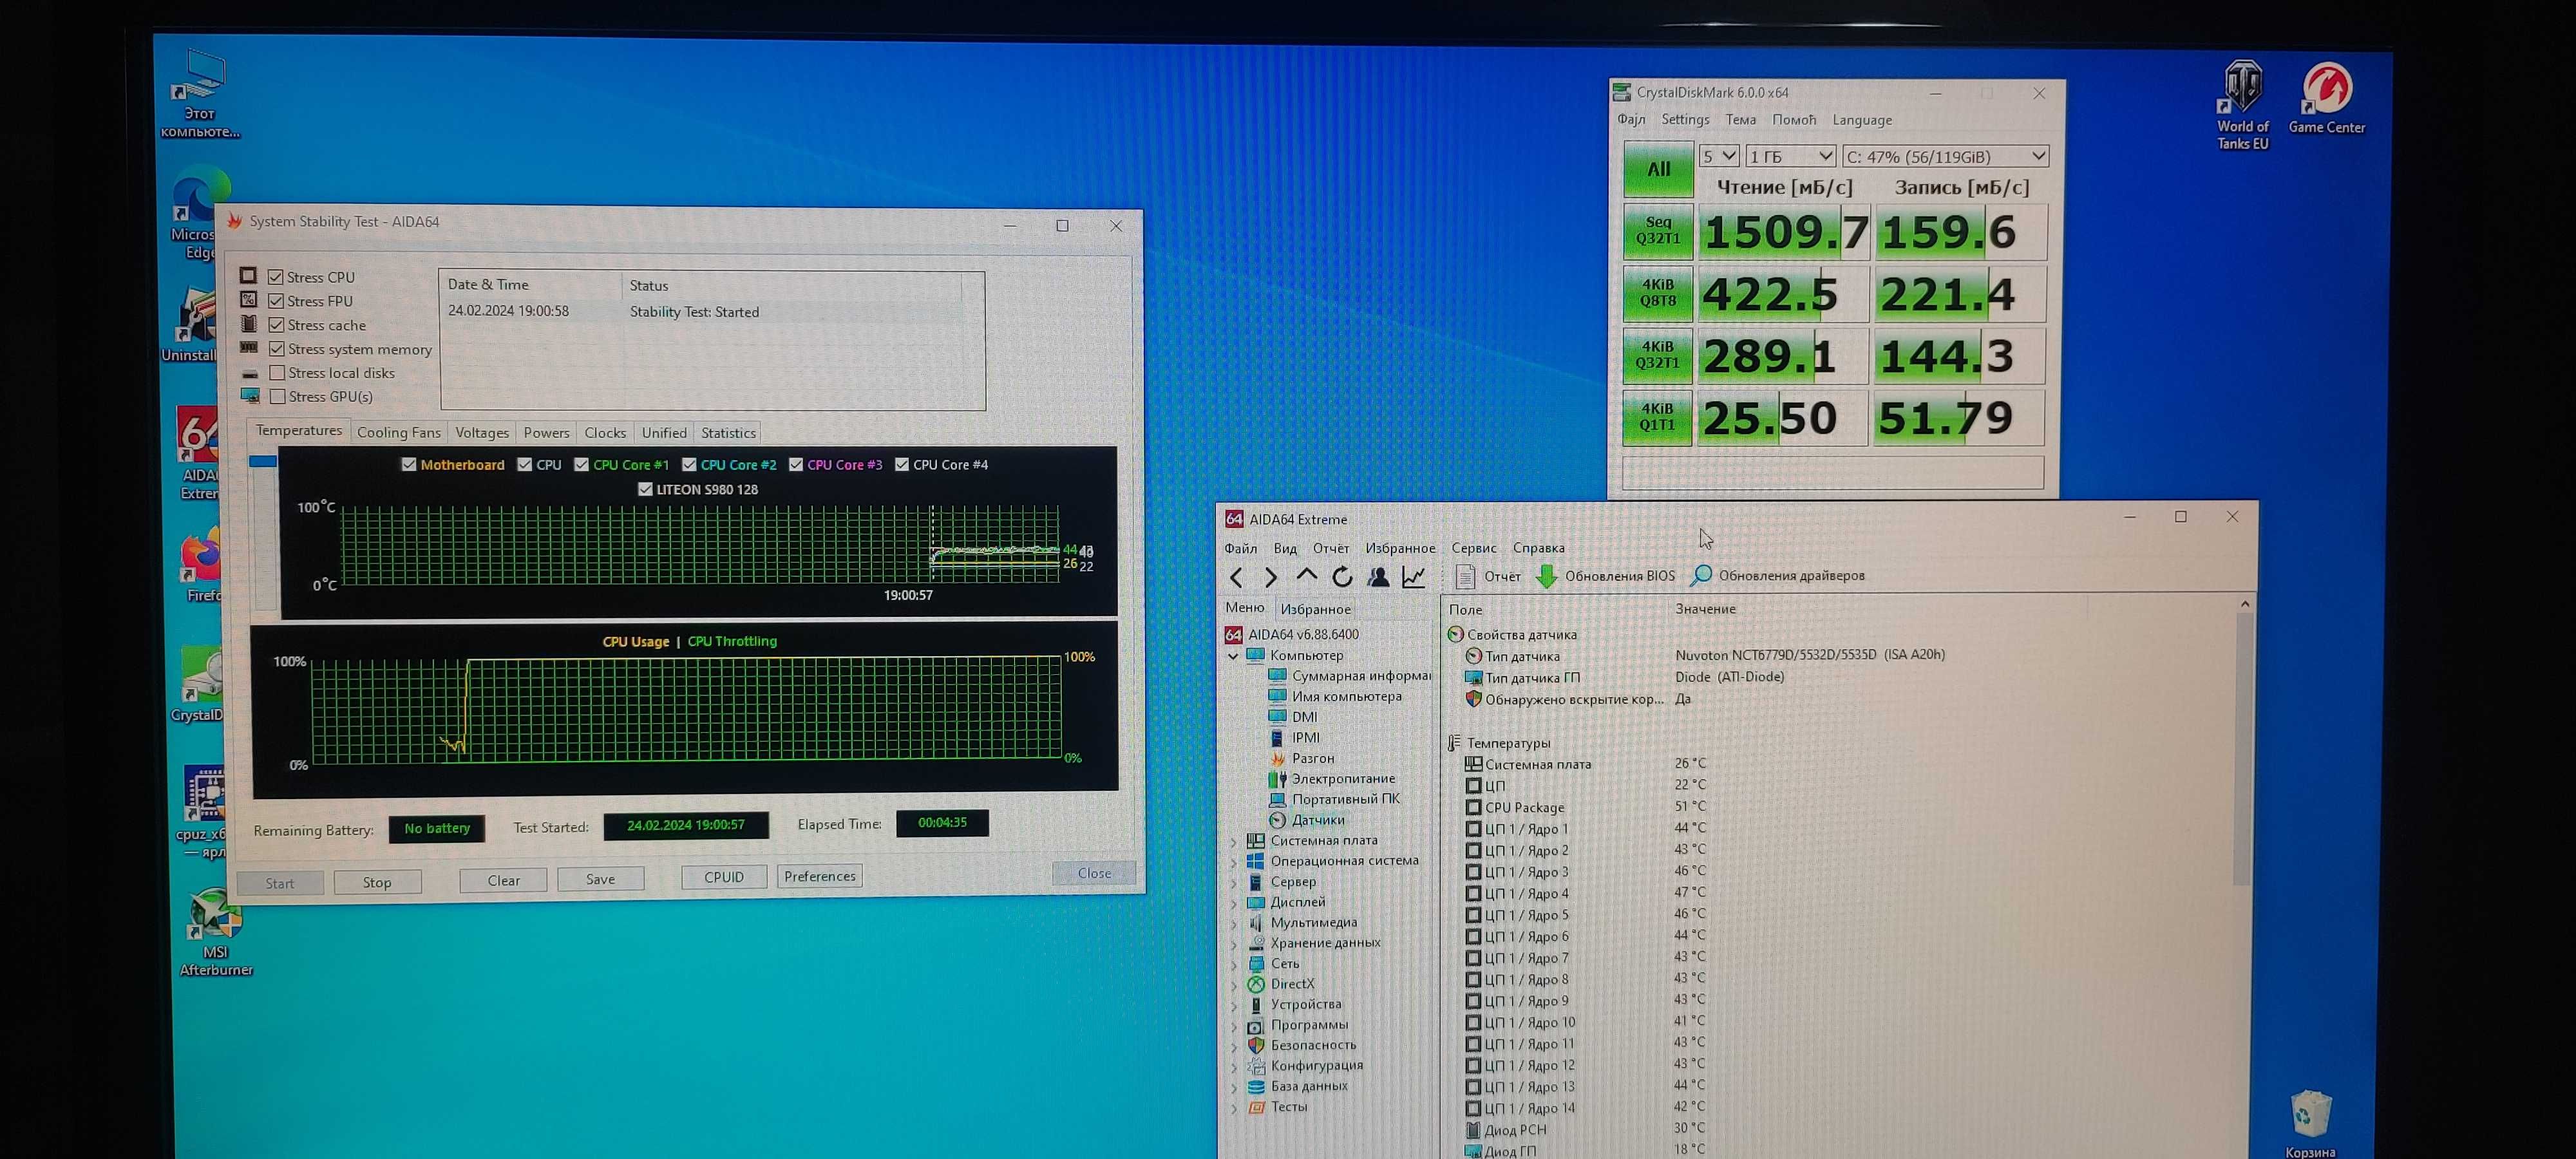This screenshot has height=1159, width=2576.
Task: Refresh the AIDA64 Extreme view
Action: click(x=1342, y=576)
